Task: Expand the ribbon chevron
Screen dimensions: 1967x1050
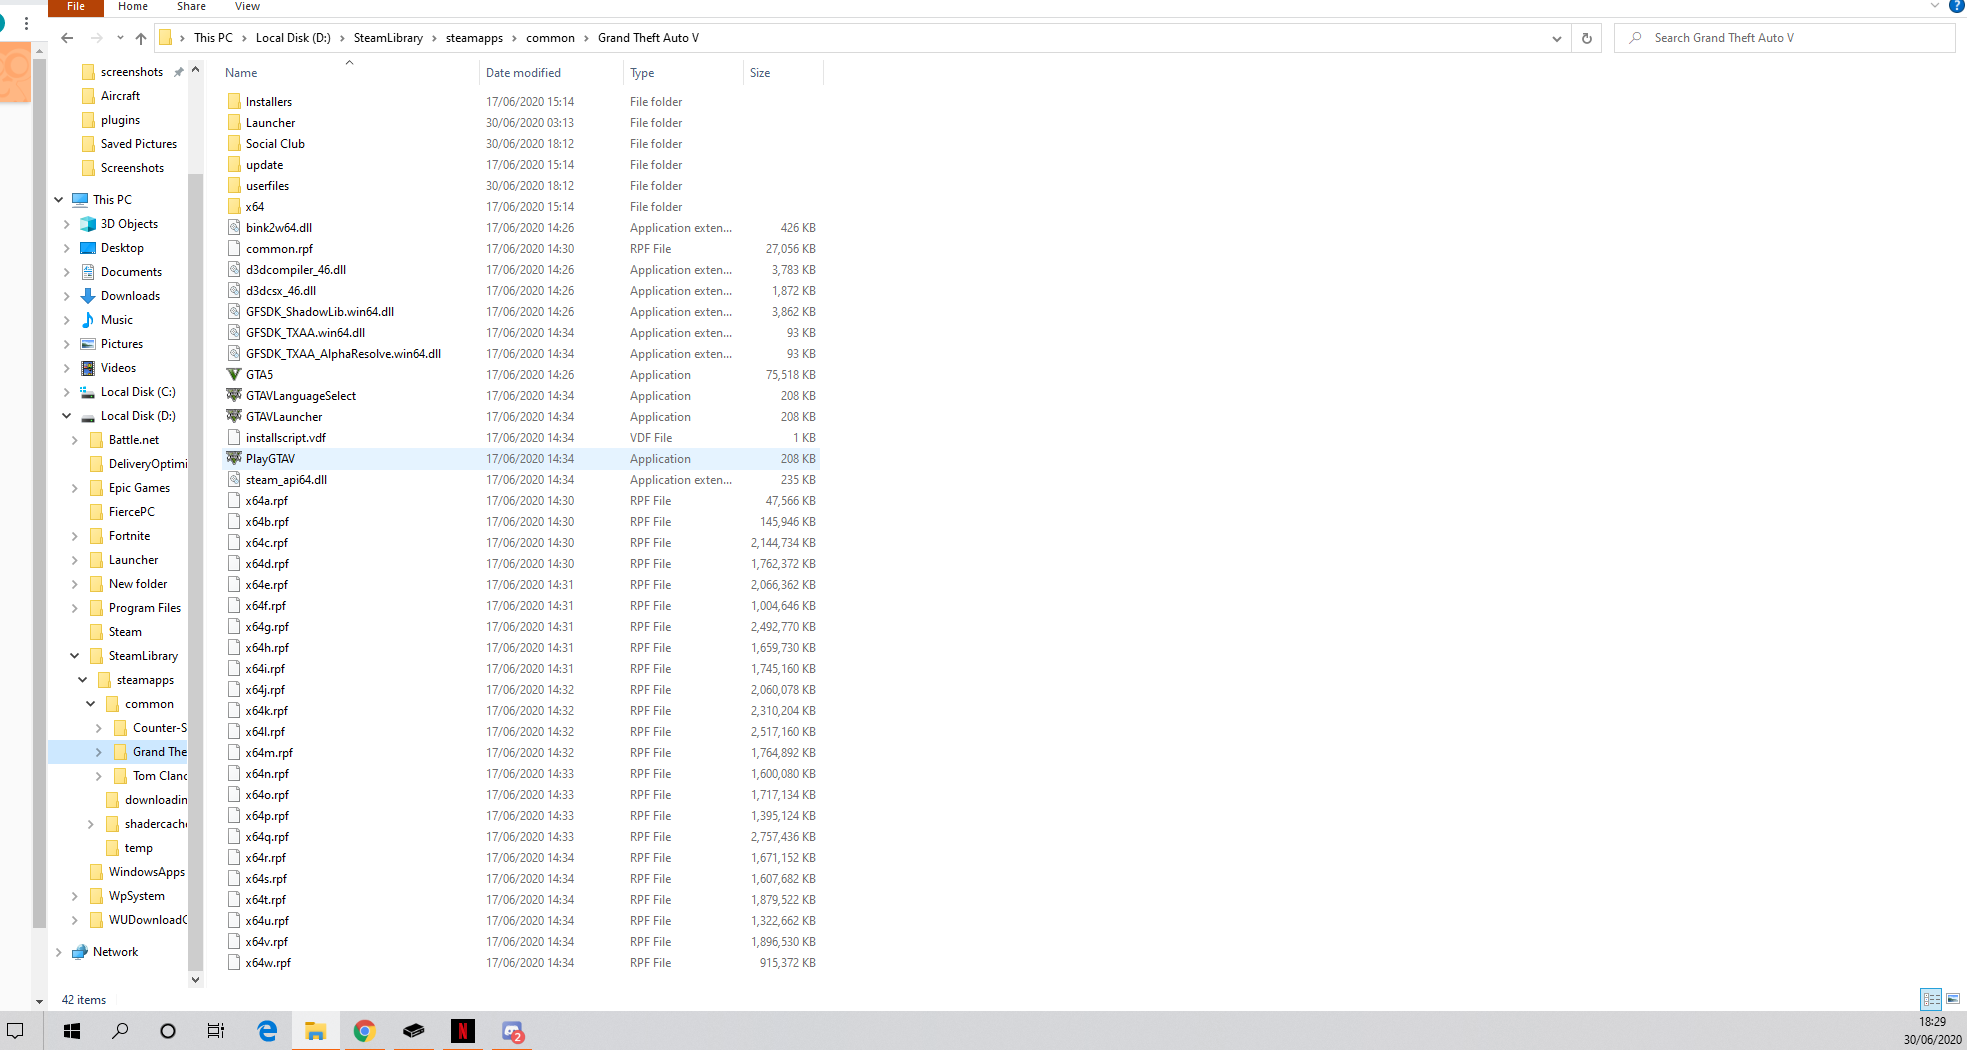Action: click(1934, 6)
